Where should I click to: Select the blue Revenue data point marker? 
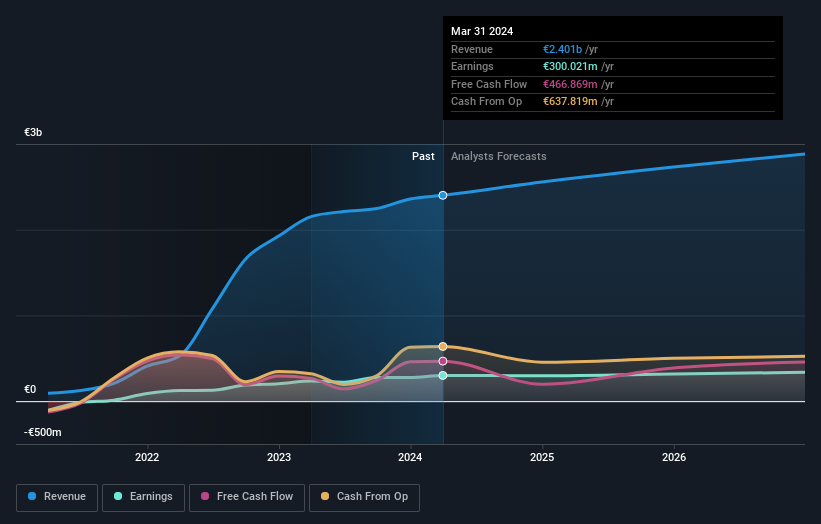point(443,195)
